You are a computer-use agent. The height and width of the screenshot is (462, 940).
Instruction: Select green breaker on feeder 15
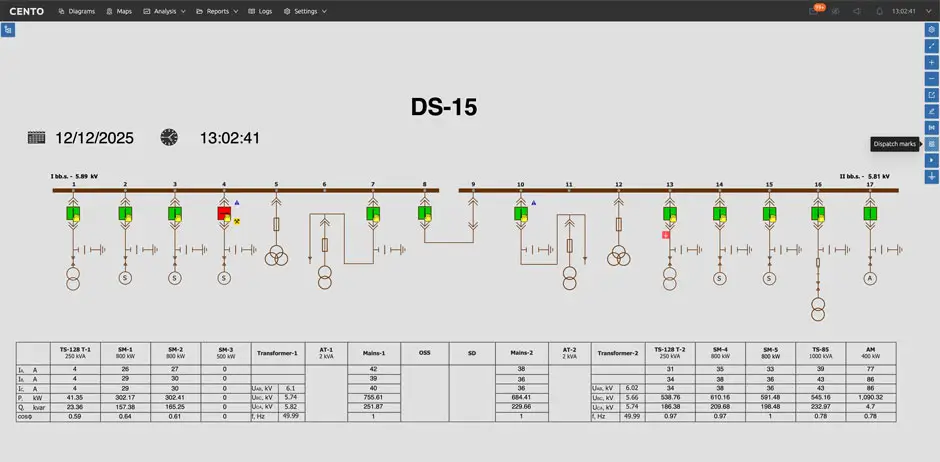click(769, 213)
